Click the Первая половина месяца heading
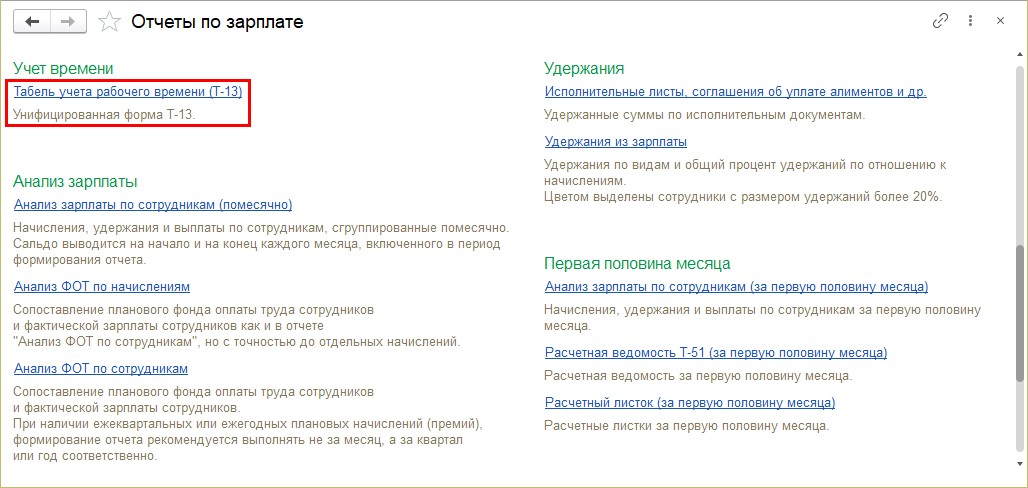The image size is (1028, 488). 637,264
